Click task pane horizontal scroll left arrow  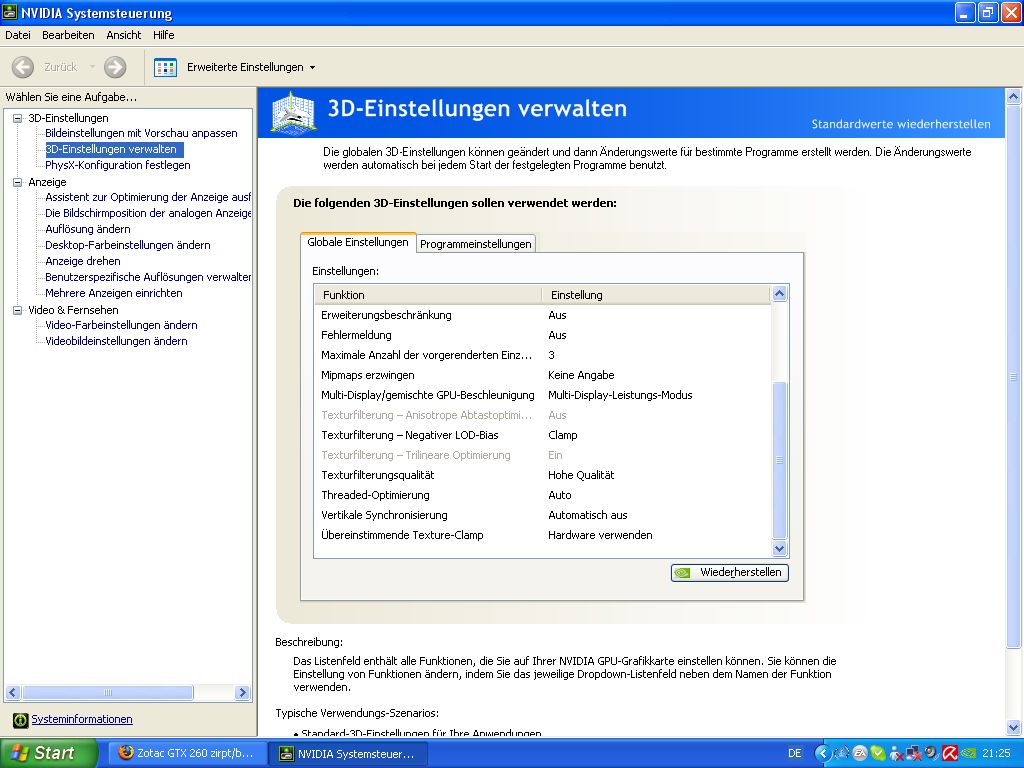[12, 692]
